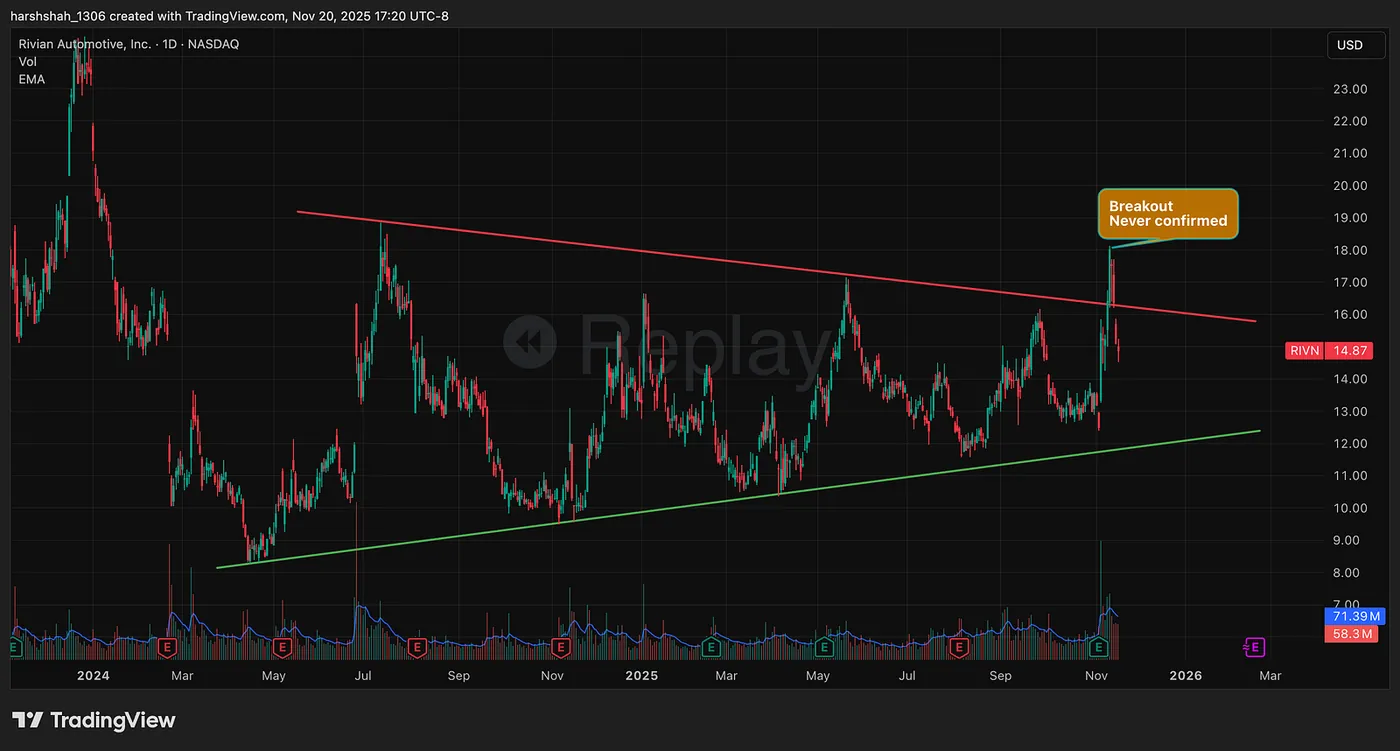Open the red earnings marker before Mar 2024

tap(167, 648)
